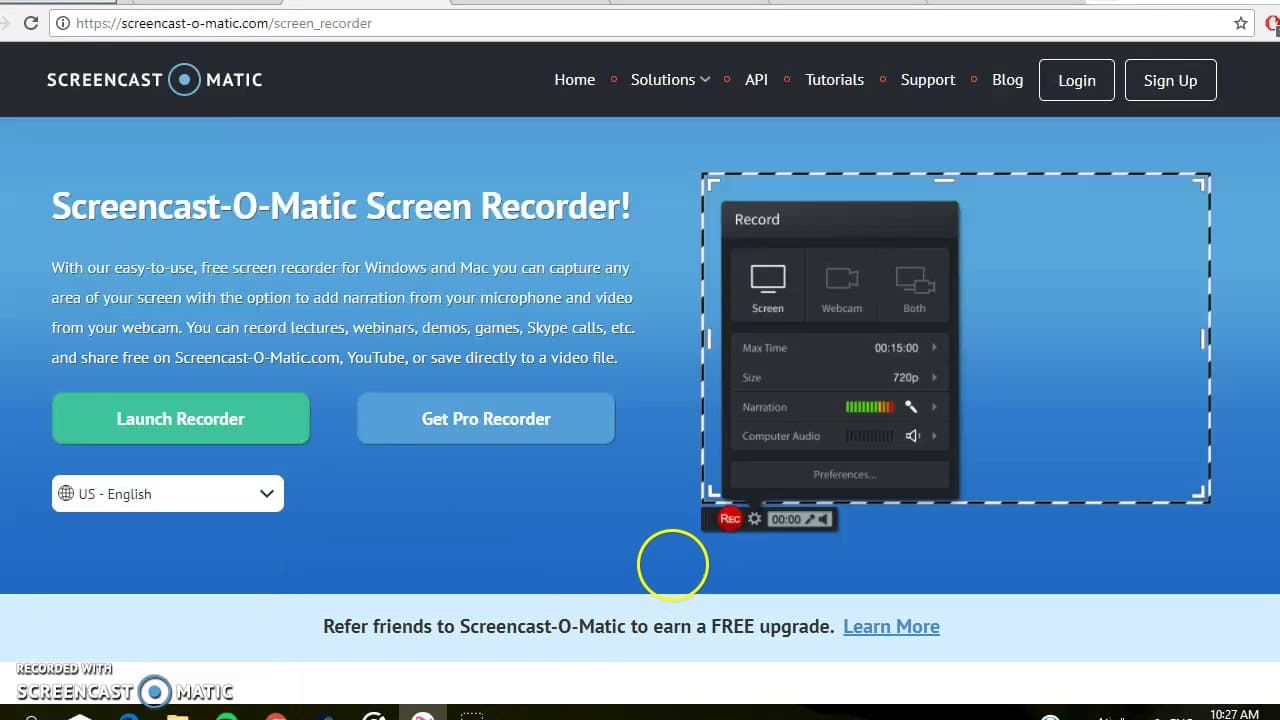Open the US - English language dropdown
Image resolution: width=1280 pixels, height=720 pixels.
pos(168,493)
